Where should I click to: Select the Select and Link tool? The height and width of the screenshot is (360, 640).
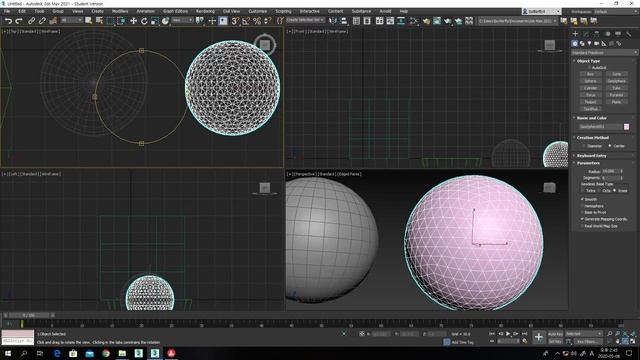31,20
